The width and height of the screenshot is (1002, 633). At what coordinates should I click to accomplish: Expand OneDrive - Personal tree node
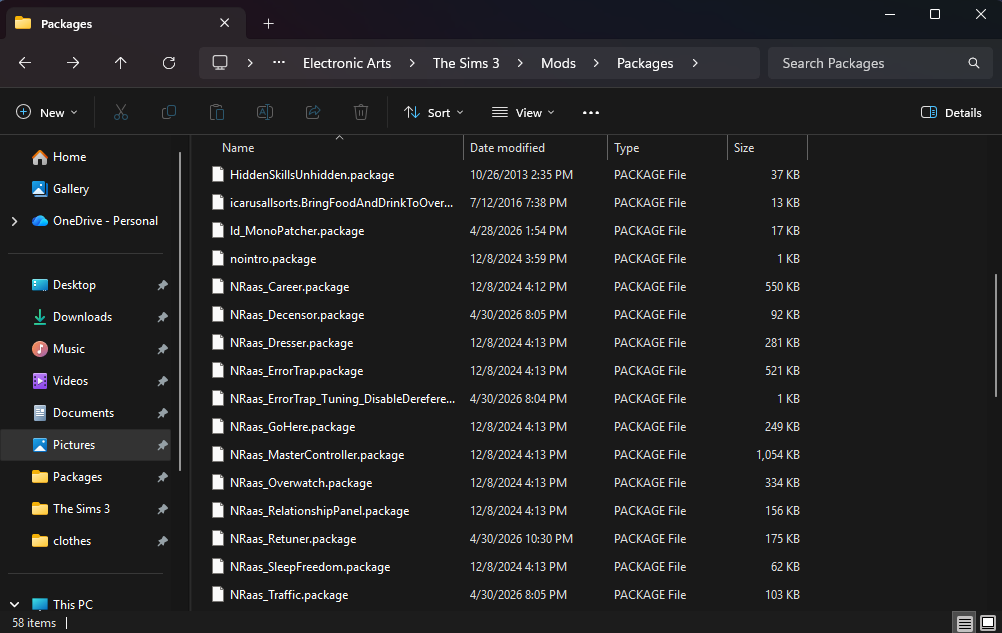click(15, 221)
